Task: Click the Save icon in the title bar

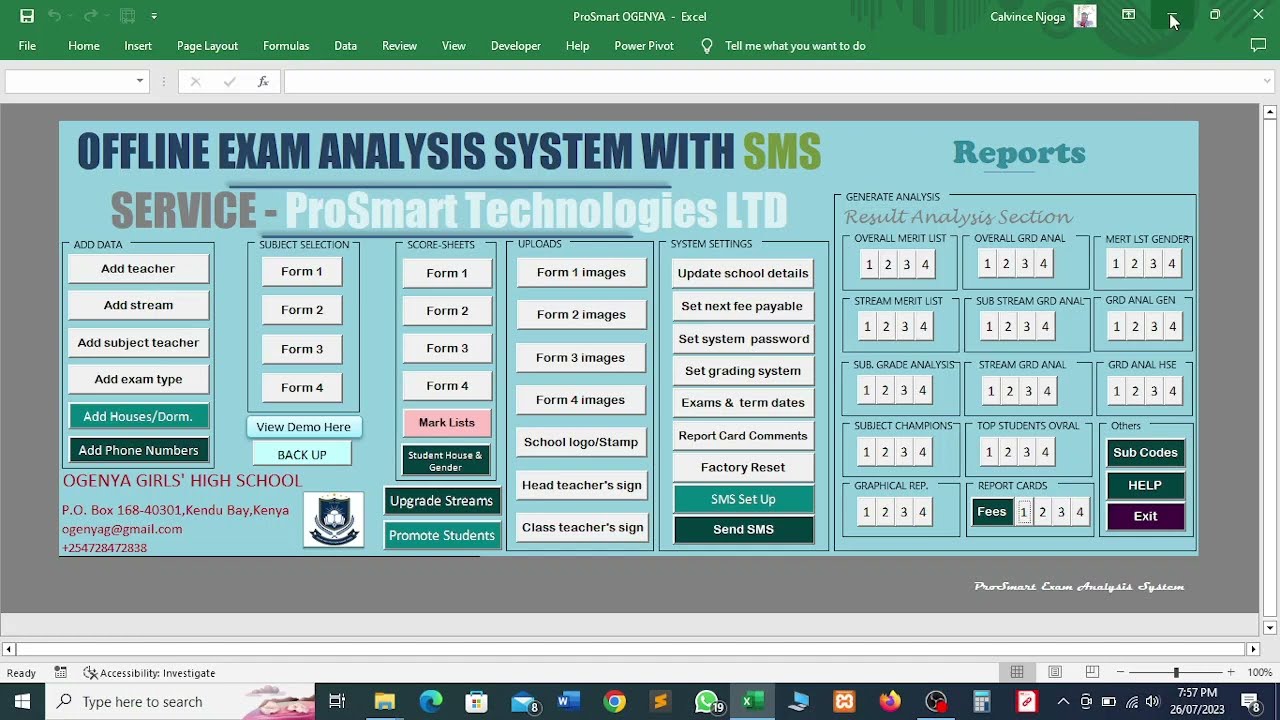Action: pyautogui.click(x=27, y=16)
